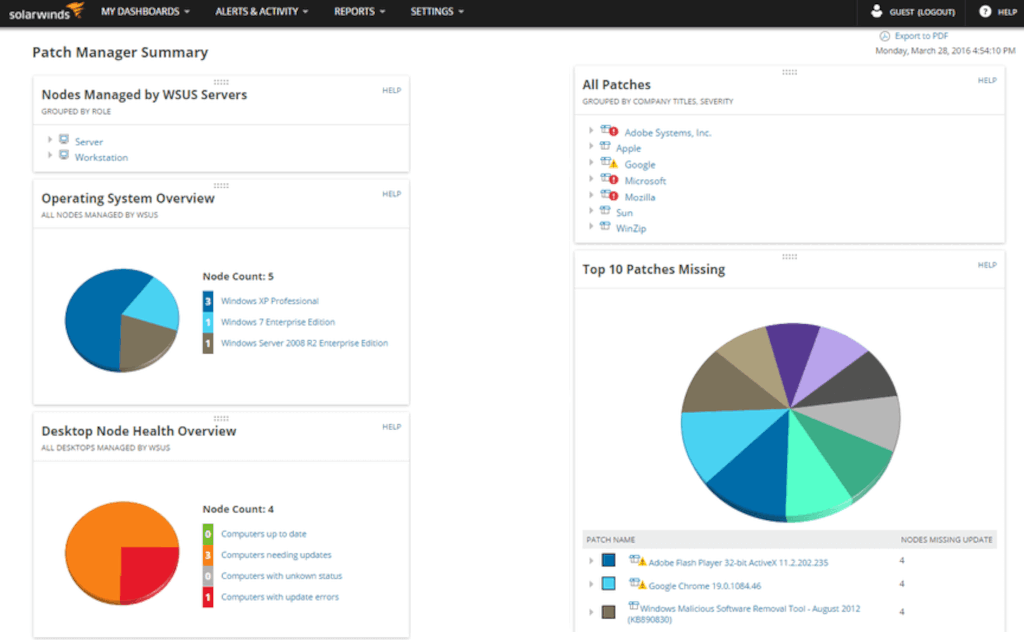Open the Computers with update errors link
Viewport: 1024px width, 640px height.
[280, 597]
